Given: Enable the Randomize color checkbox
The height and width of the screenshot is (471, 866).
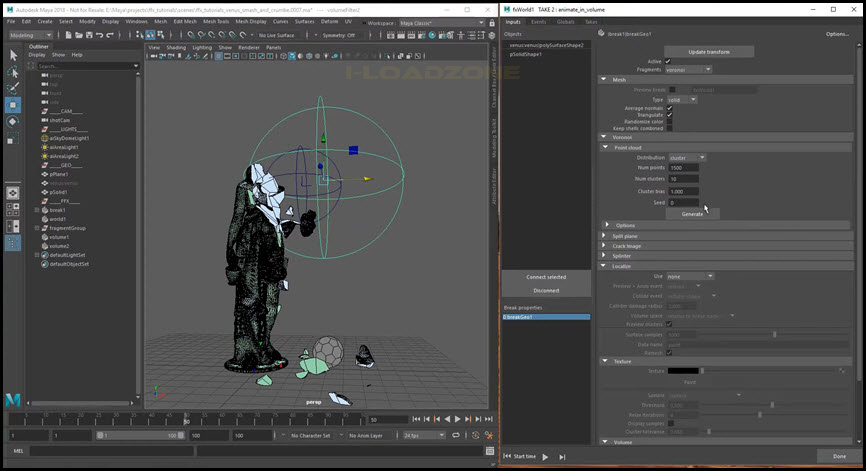Looking at the screenshot, I should coord(669,121).
